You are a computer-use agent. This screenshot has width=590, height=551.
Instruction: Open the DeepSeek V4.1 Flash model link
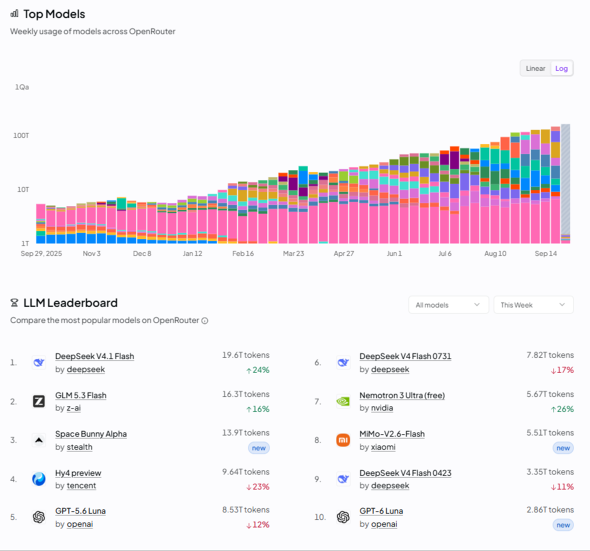[94, 356]
